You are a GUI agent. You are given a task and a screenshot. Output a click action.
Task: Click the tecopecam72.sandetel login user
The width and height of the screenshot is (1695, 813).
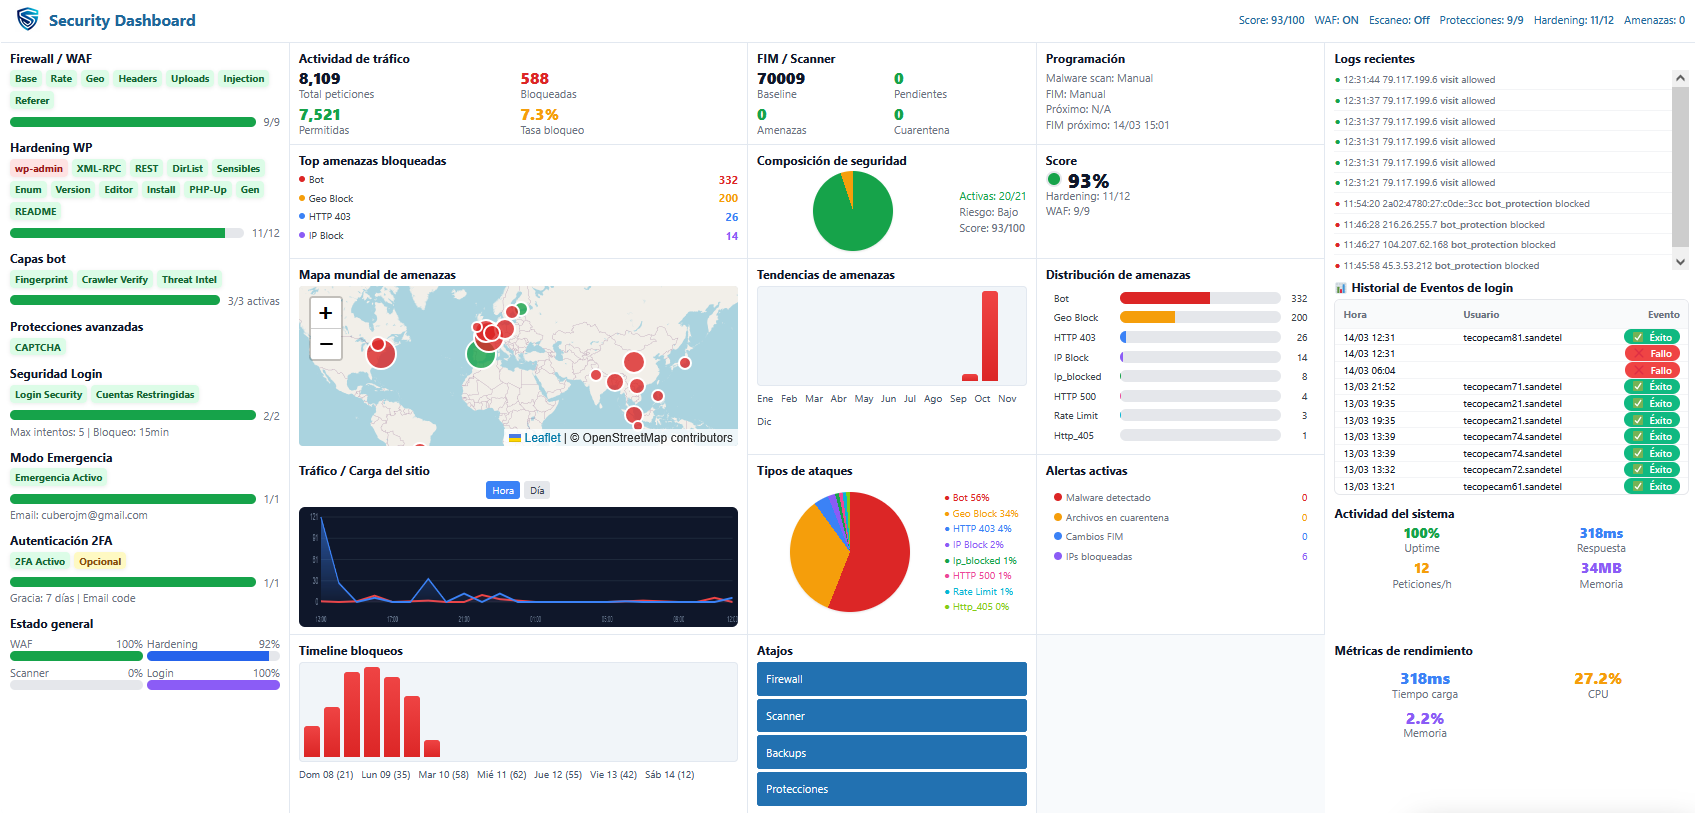tap(1512, 470)
